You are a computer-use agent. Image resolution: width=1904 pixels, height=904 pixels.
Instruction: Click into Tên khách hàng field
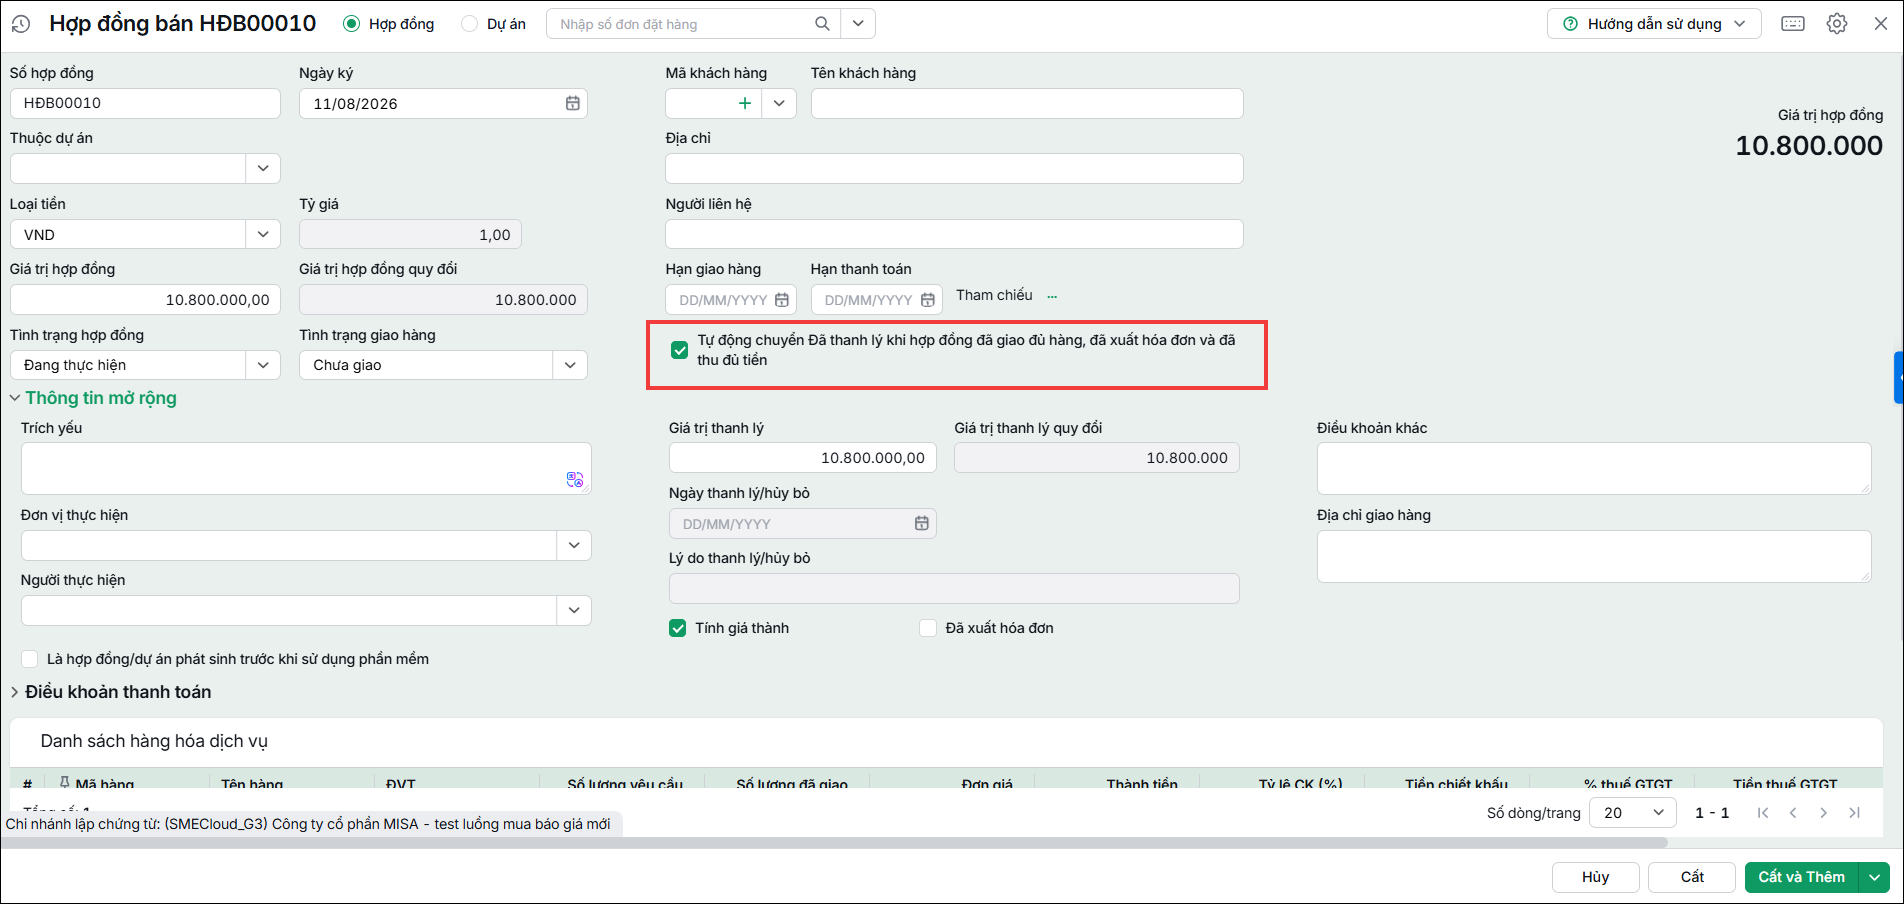1027,103
